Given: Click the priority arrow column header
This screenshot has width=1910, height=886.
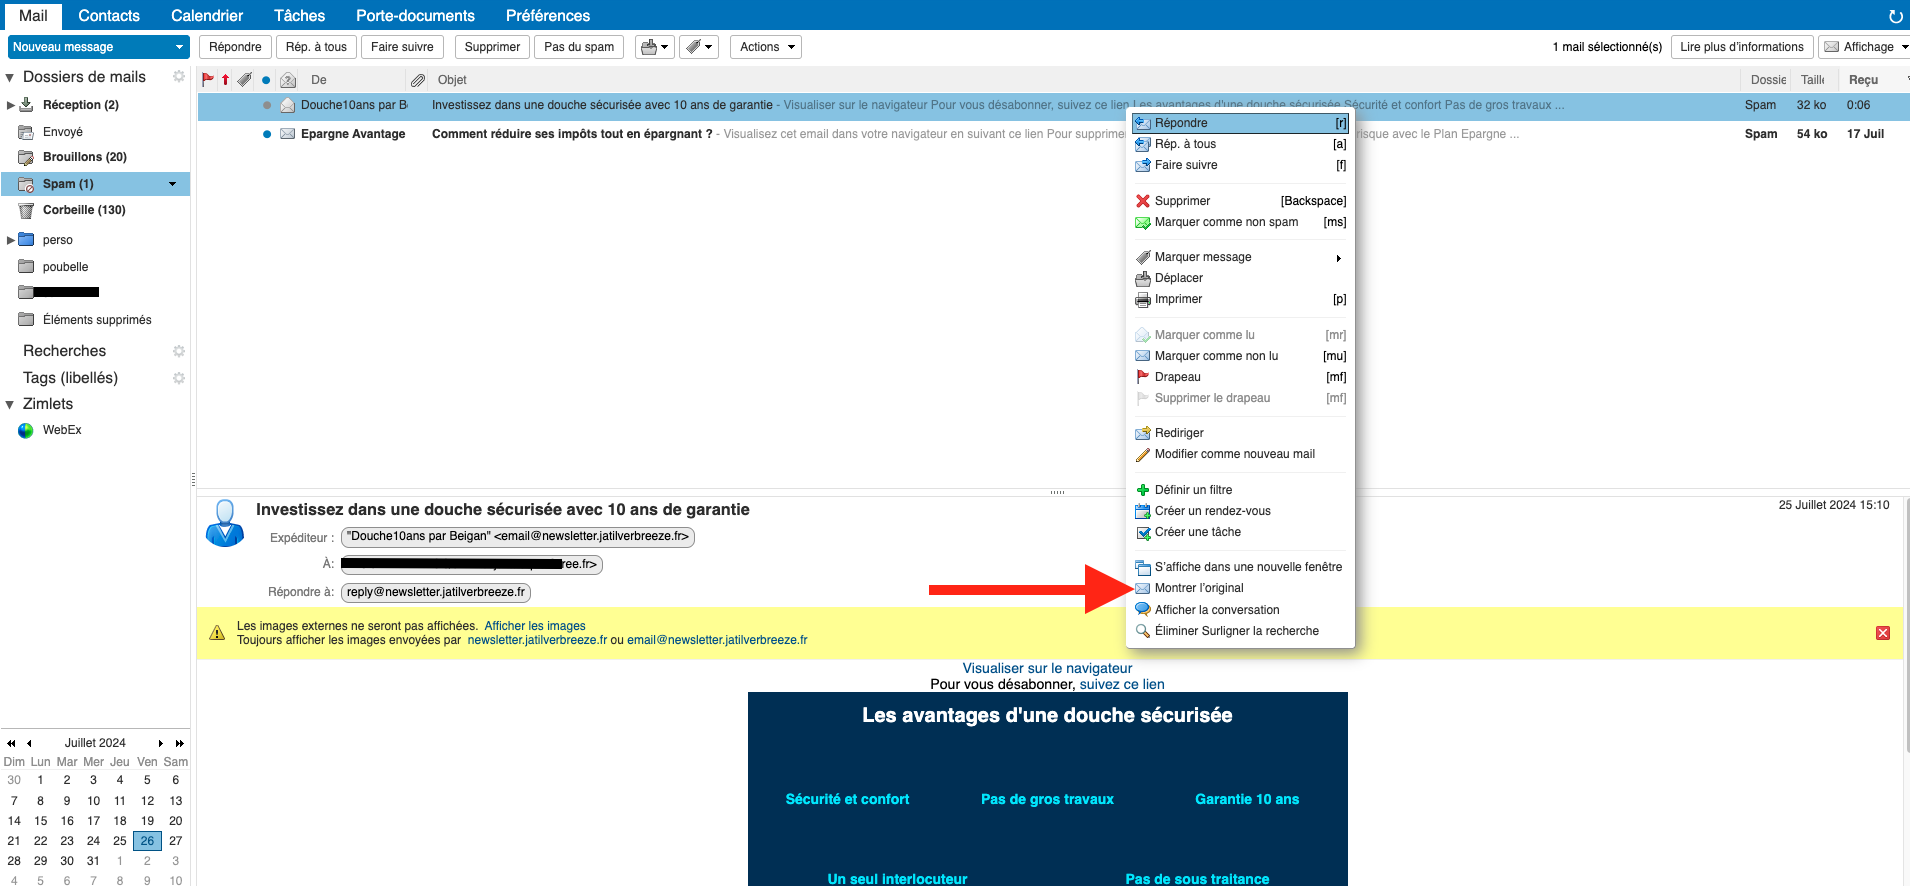Looking at the screenshot, I should (226, 80).
